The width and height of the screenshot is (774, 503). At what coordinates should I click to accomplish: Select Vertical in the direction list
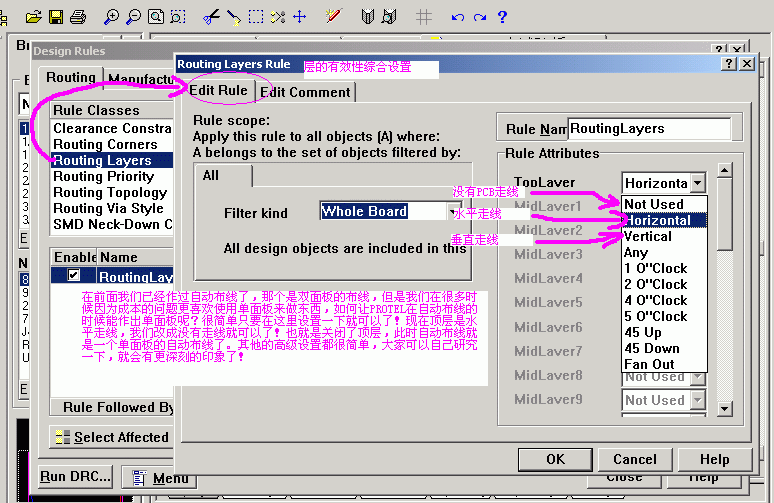[x=648, y=236]
